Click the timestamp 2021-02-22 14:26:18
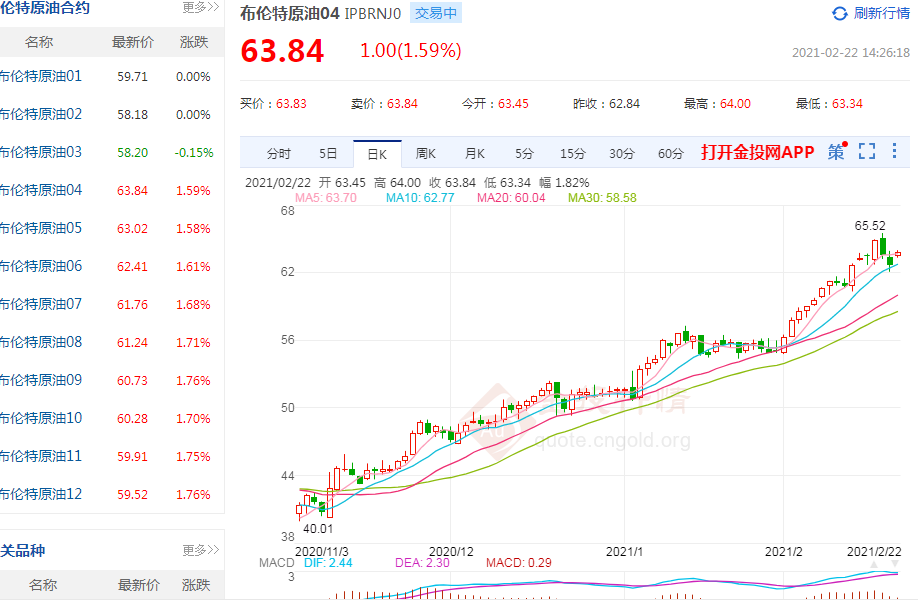This screenshot has height=601, width=918. pyautogui.click(x=851, y=53)
